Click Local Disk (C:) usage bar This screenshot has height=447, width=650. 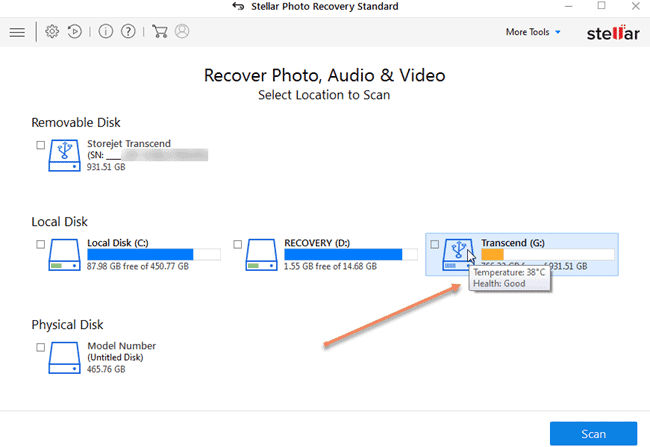click(154, 254)
